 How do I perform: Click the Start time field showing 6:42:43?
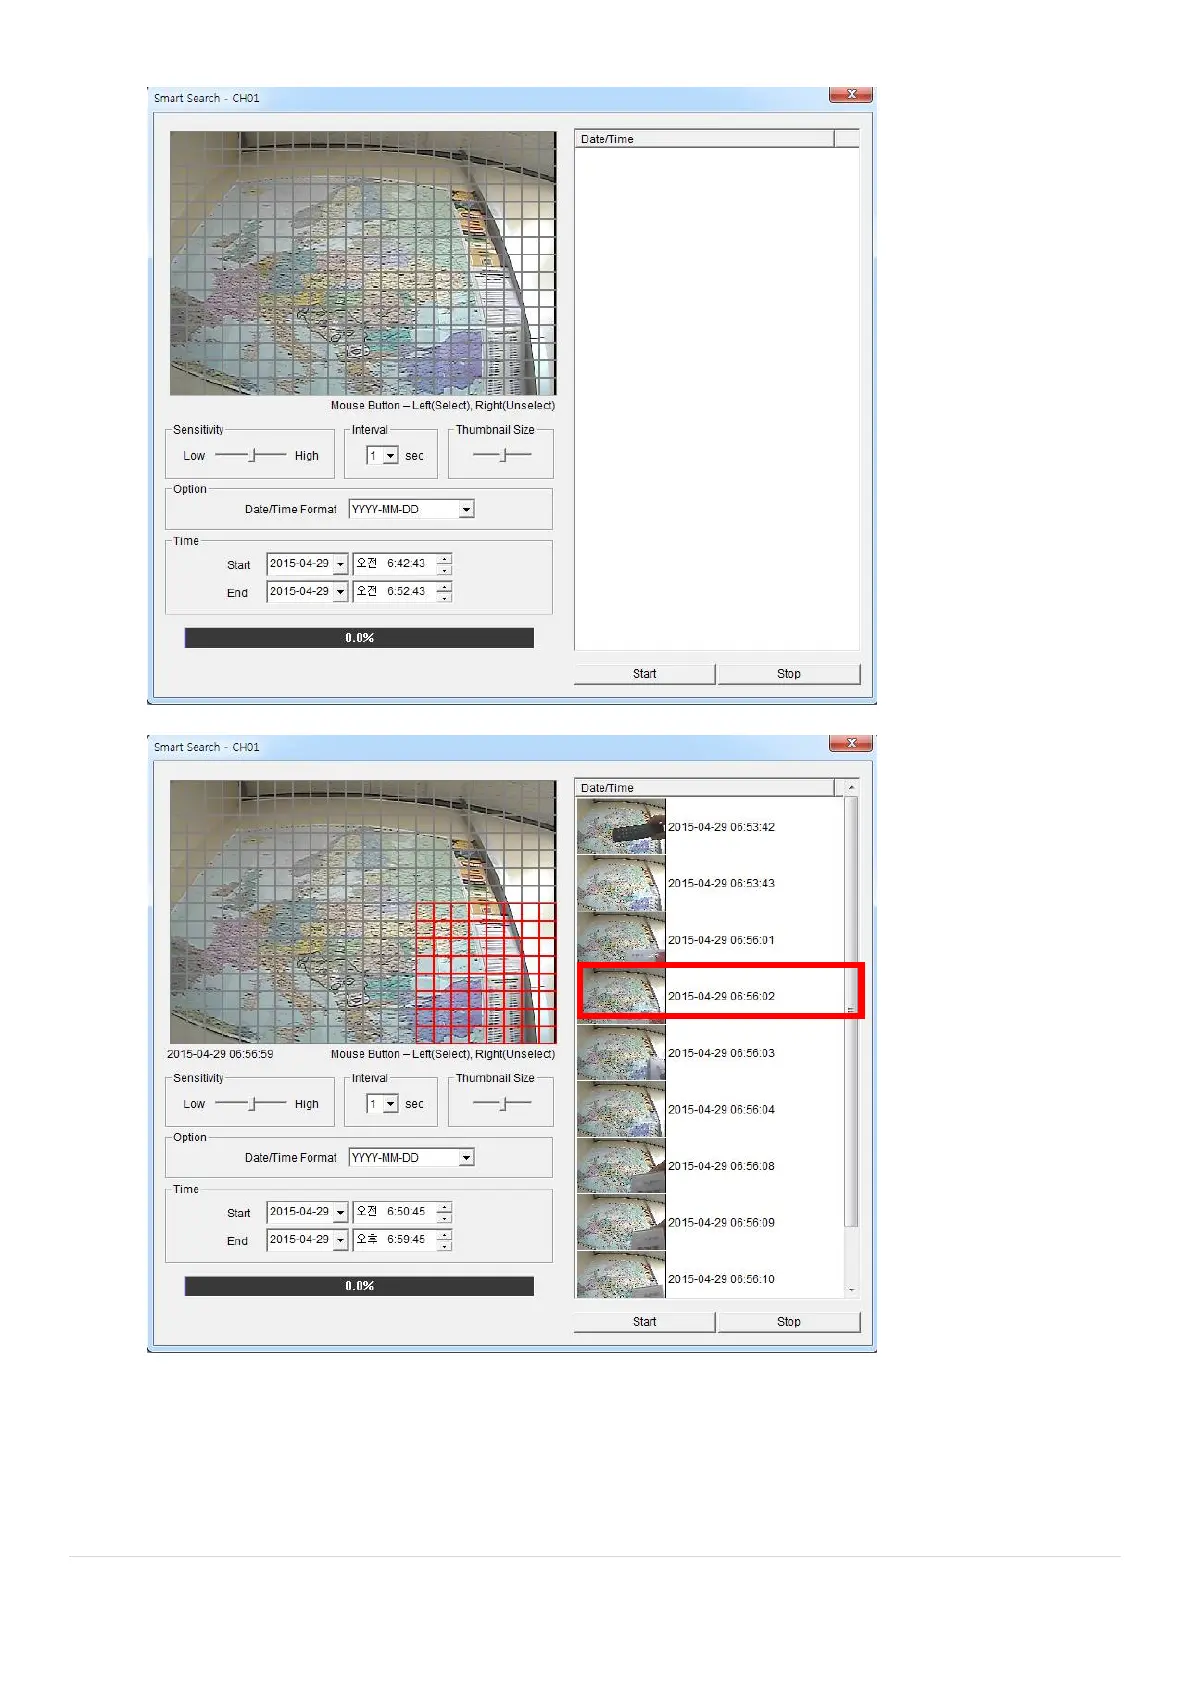(x=394, y=564)
